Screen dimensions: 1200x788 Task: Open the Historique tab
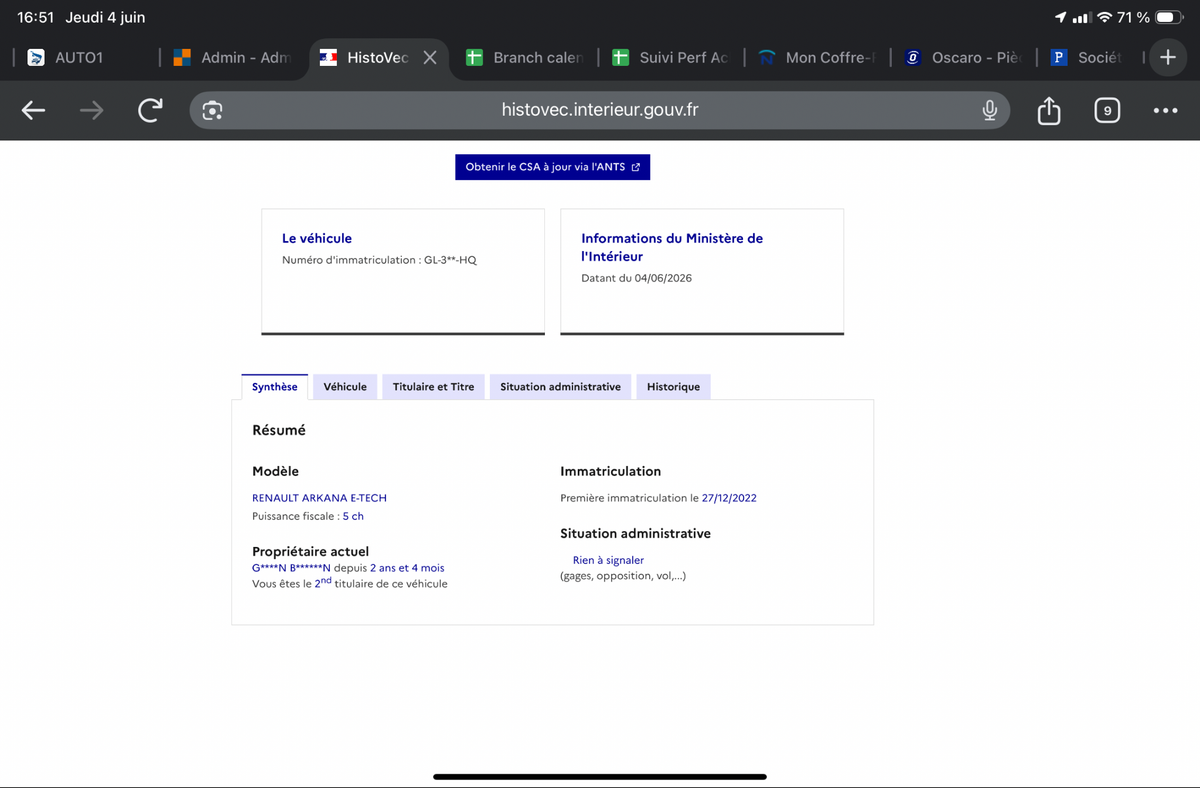pyautogui.click(x=673, y=387)
